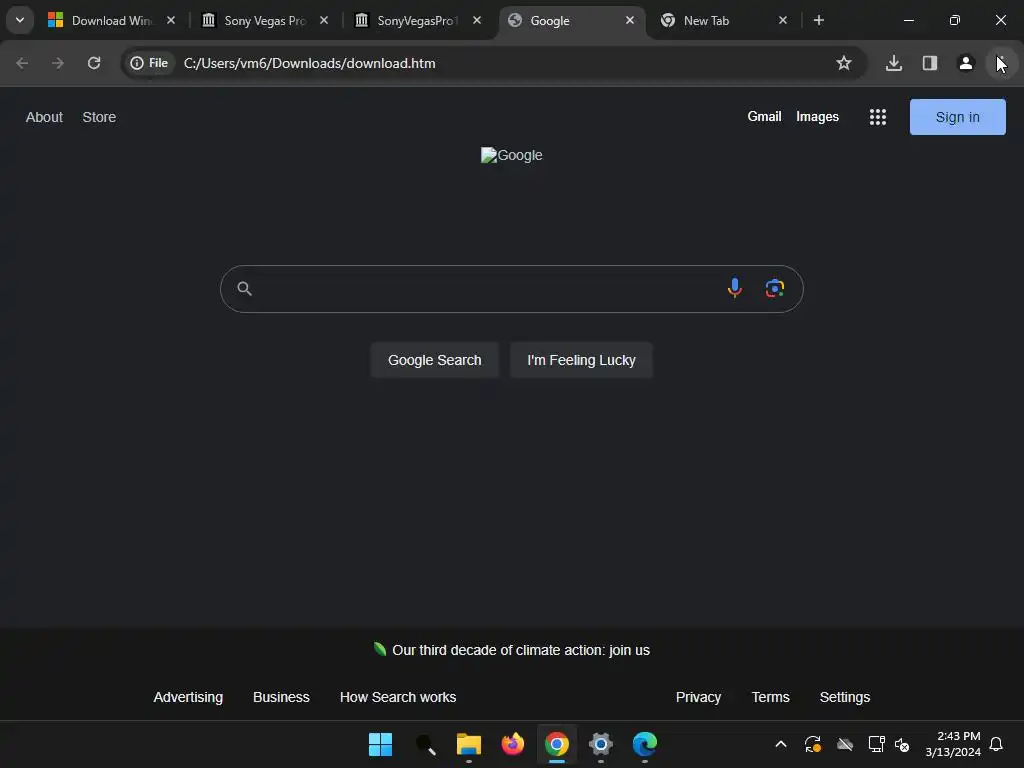Image resolution: width=1024 pixels, height=768 pixels.
Task: Go forward to next page
Action: point(58,63)
